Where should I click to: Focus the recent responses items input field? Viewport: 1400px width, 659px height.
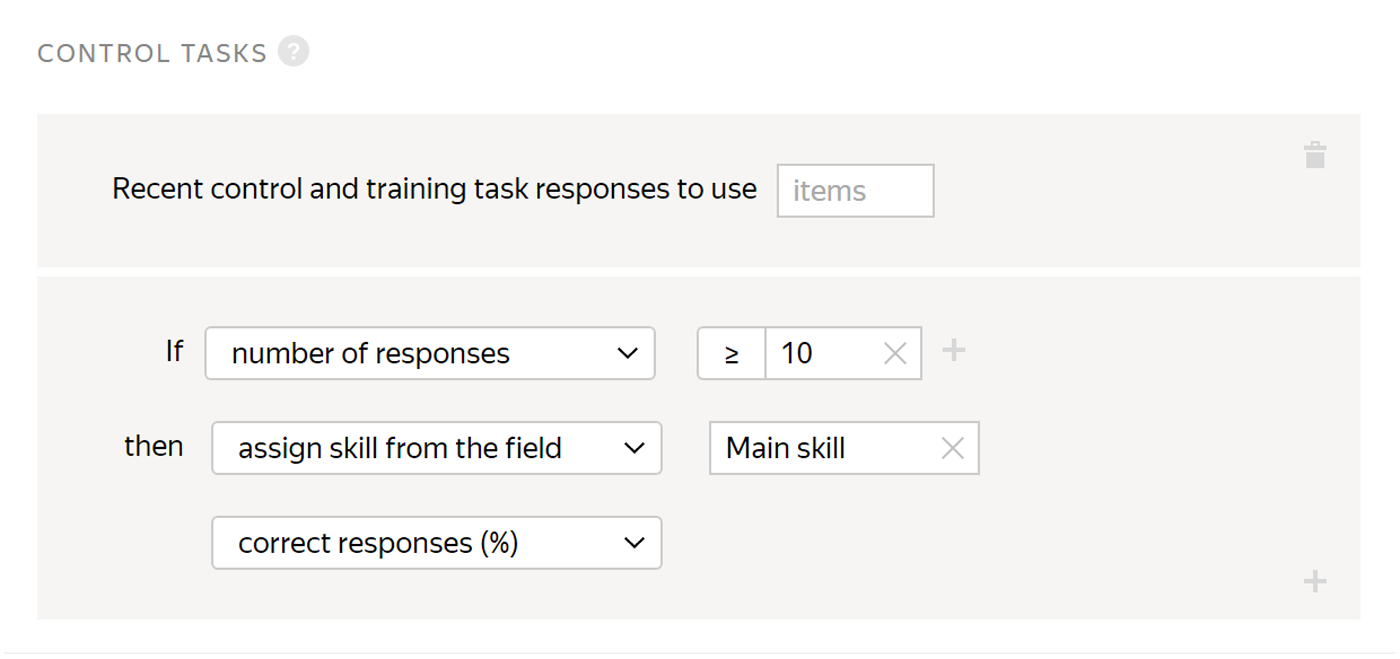pos(855,191)
